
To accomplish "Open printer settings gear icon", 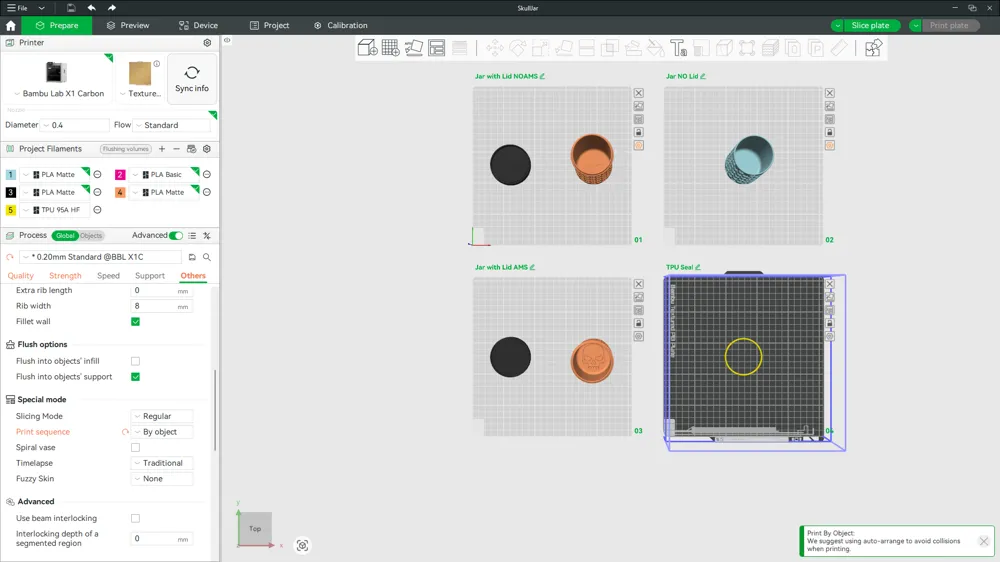I will (x=207, y=43).
